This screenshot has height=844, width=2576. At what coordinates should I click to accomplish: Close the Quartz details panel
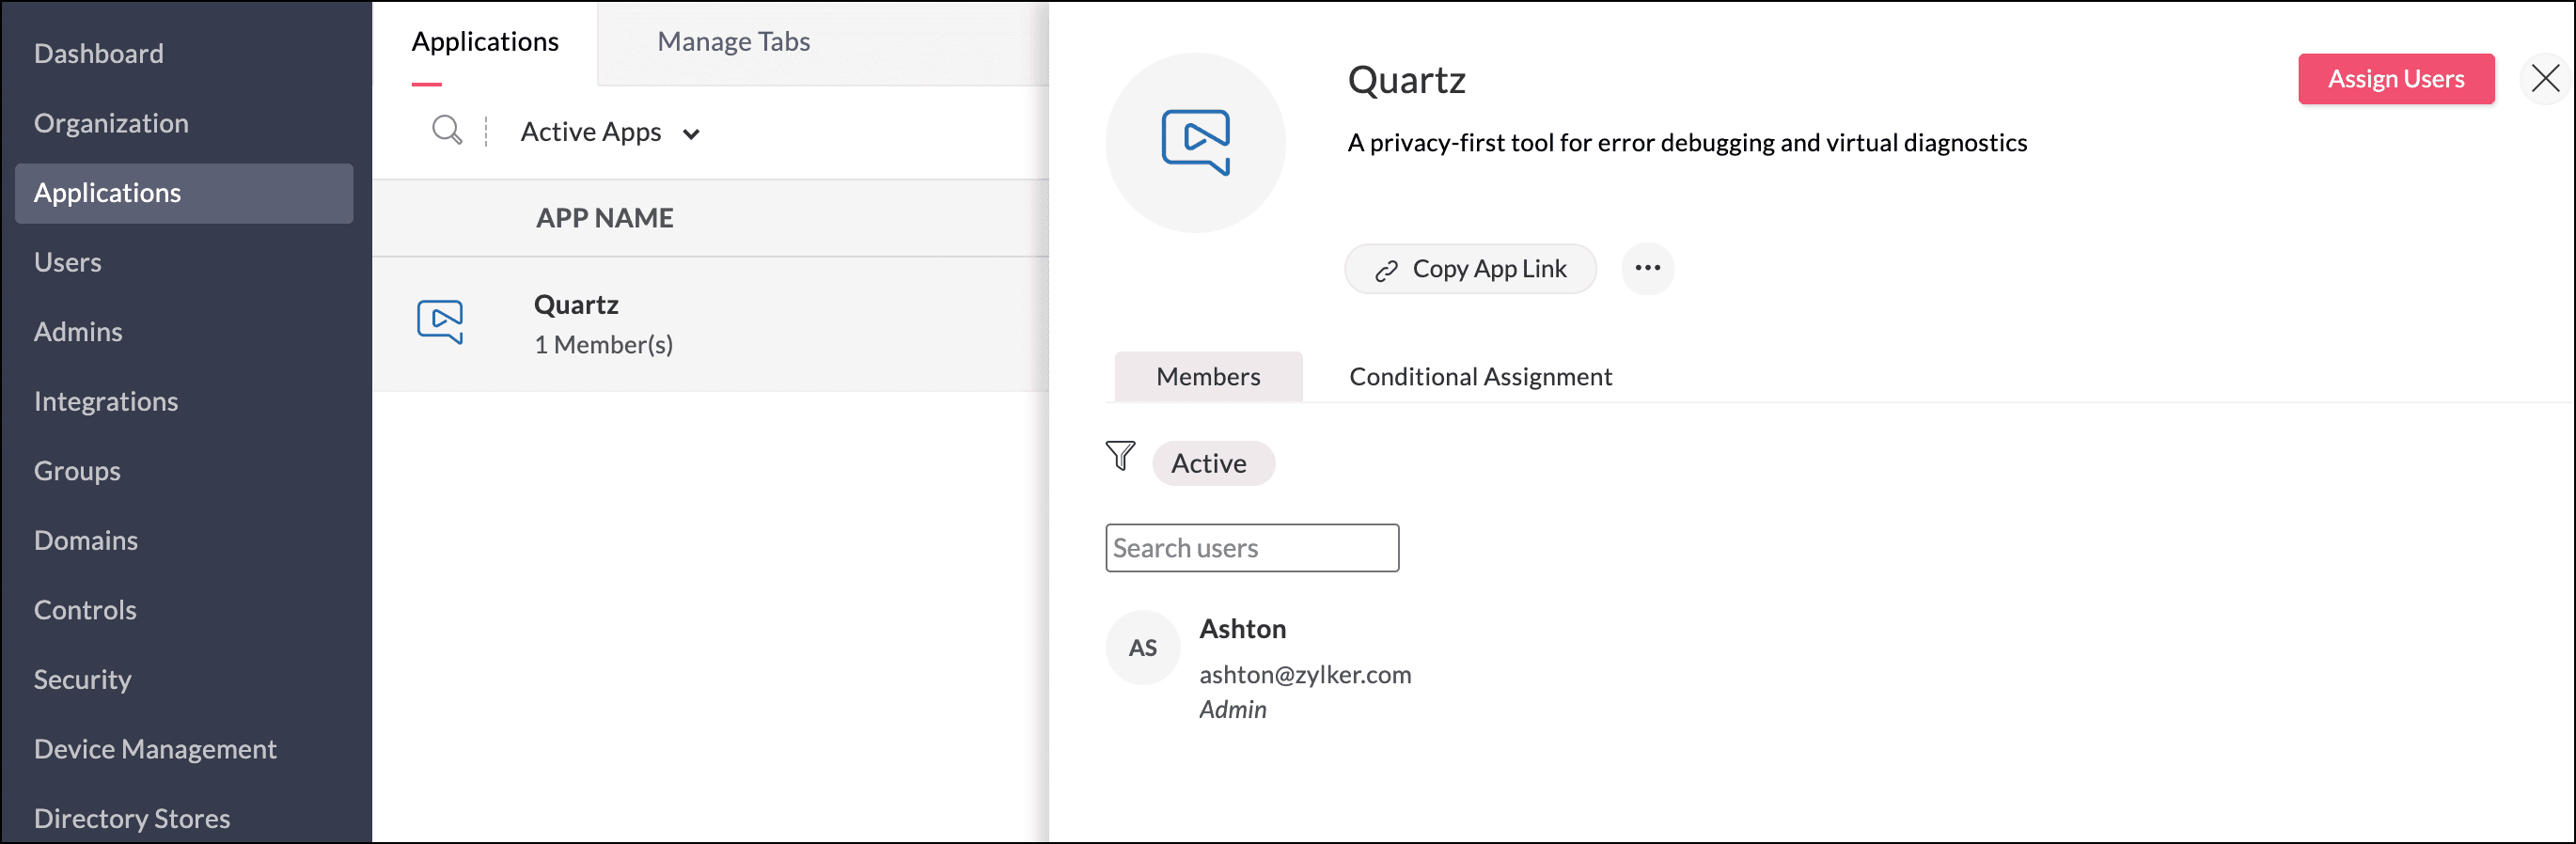point(2545,78)
